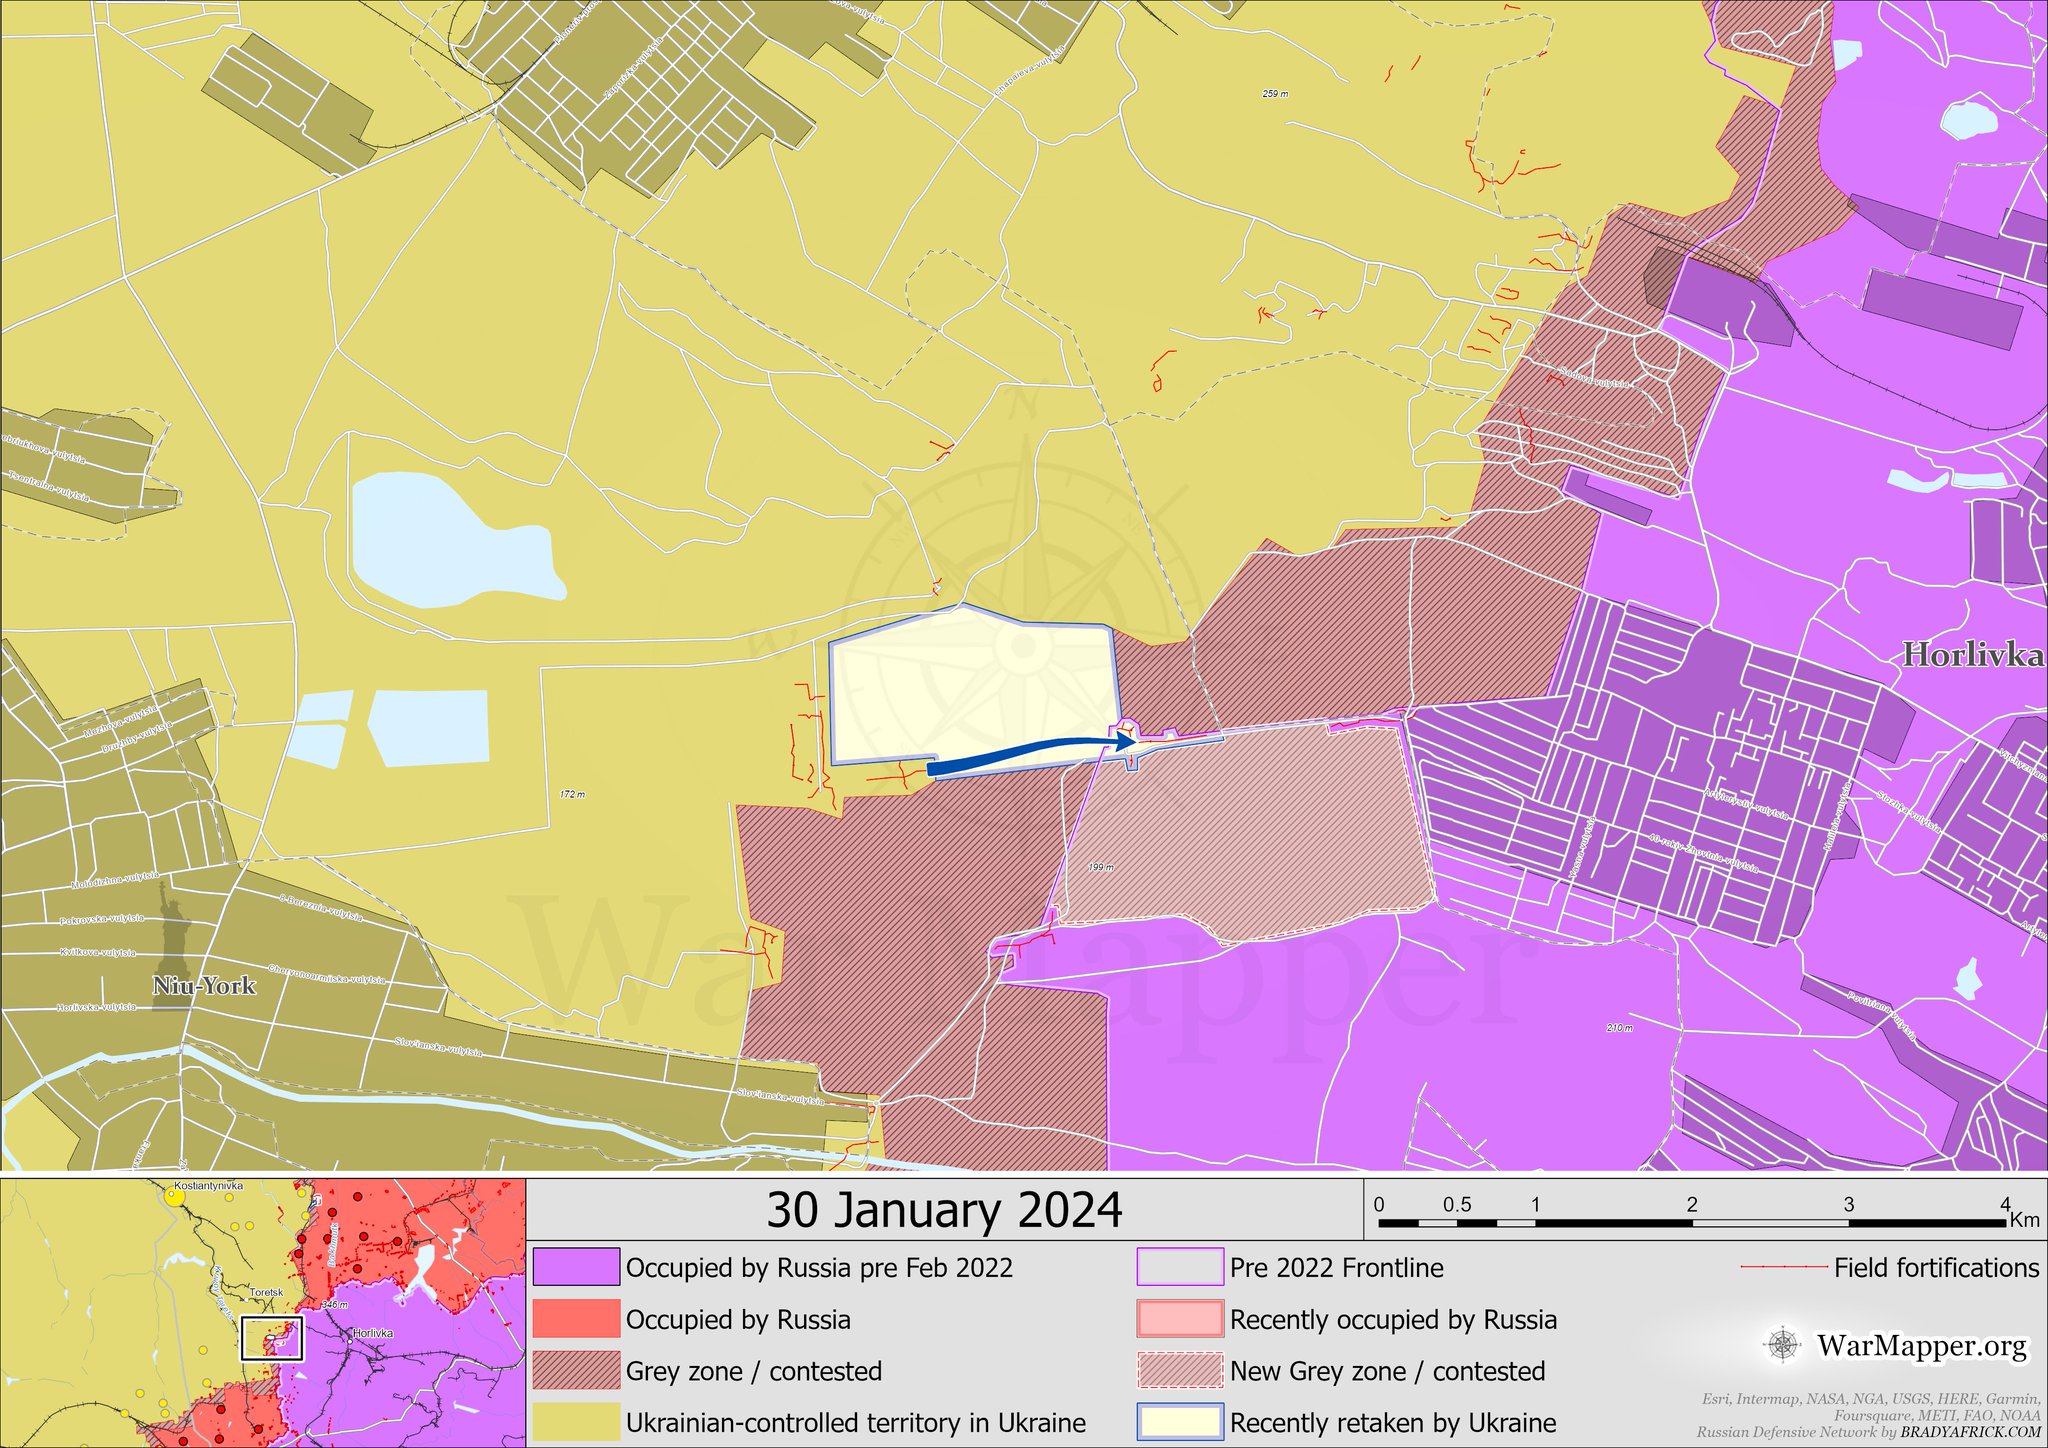This screenshot has height=1448, width=2048.
Task: Click the Horlivka city label on the map
Action: click(x=1972, y=655)
